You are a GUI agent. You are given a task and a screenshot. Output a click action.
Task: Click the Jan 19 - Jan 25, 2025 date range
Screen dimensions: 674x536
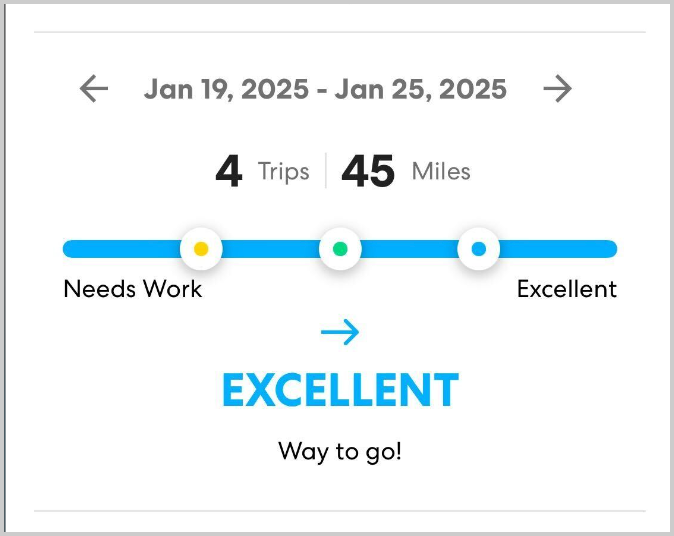tap(325, 89)
